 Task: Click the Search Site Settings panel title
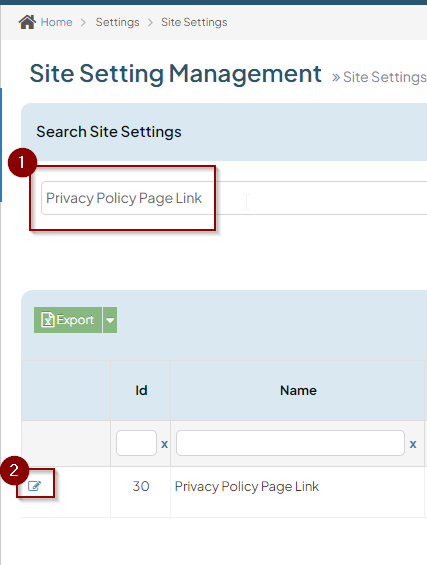point(109,132)
